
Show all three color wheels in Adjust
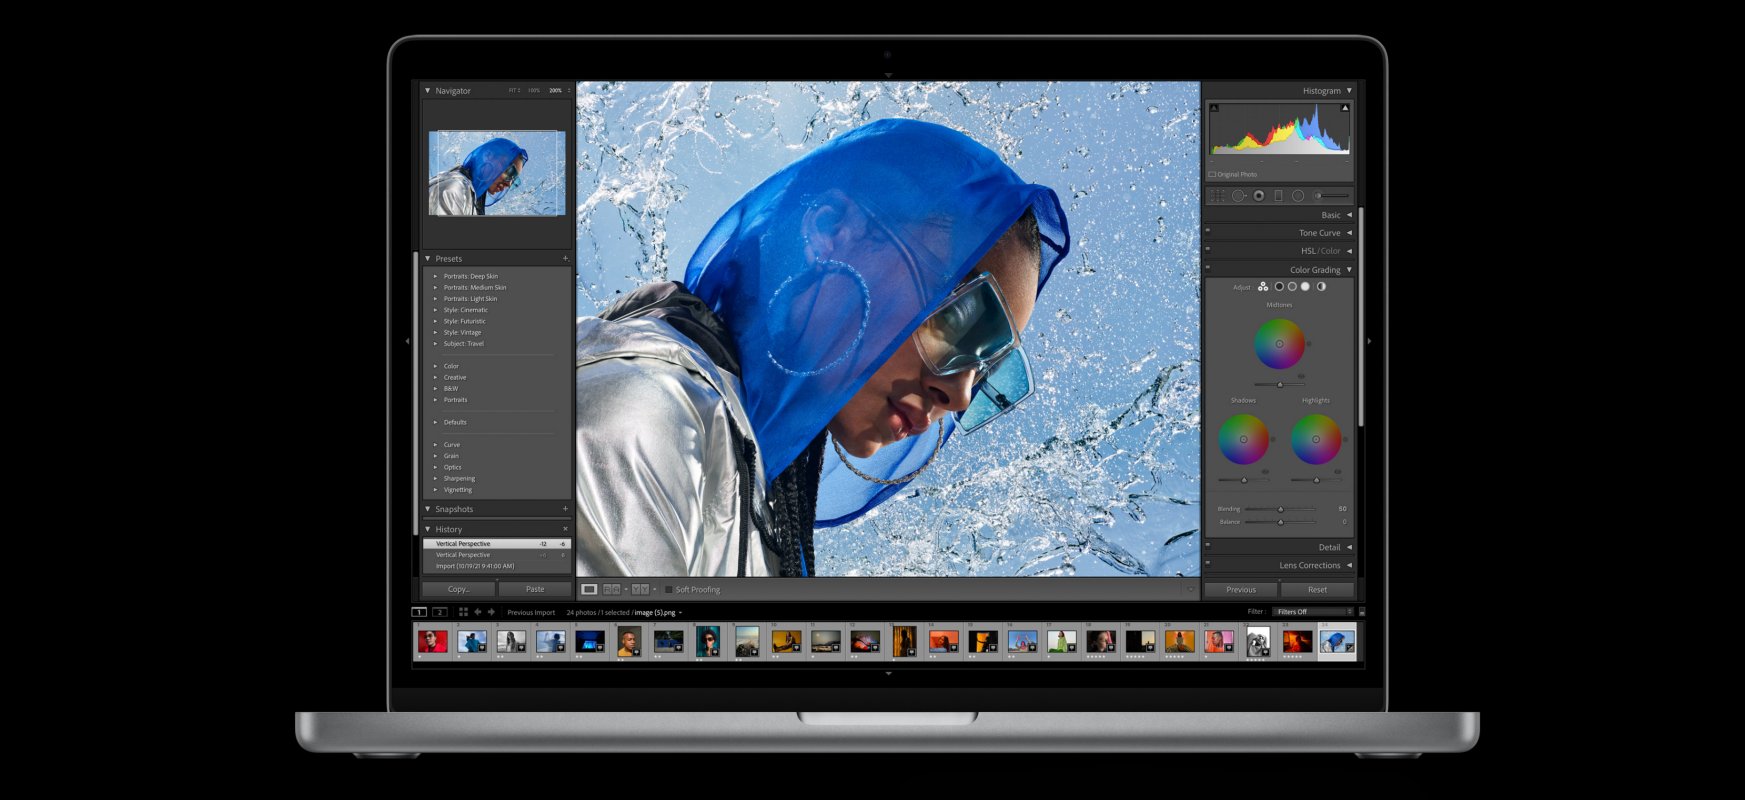point(1263,286)
